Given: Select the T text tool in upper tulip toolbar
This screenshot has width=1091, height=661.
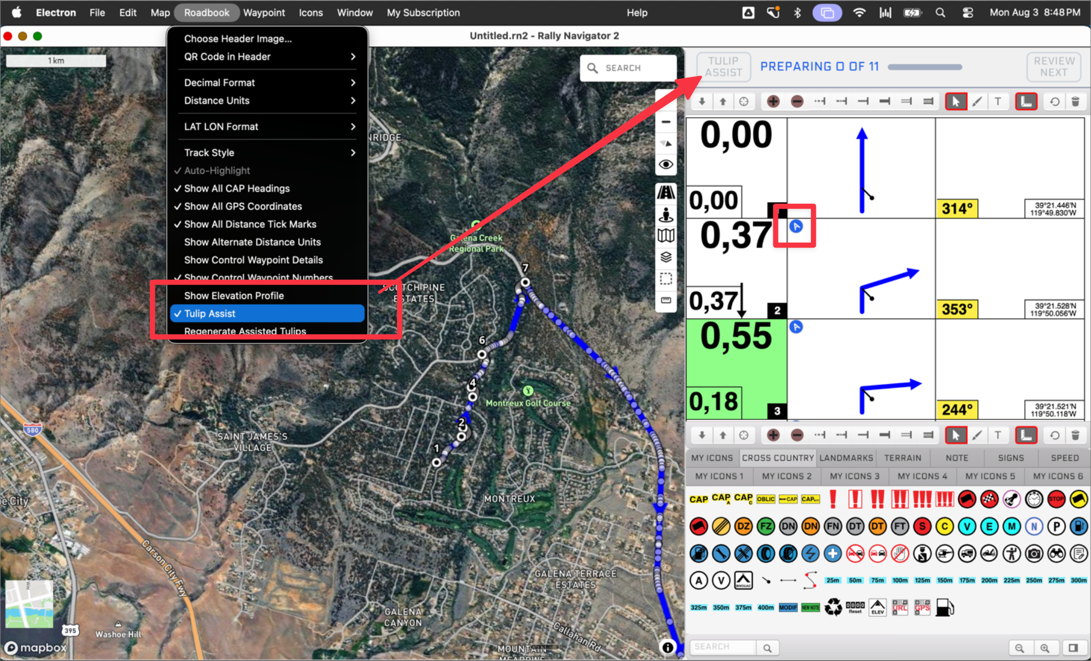Looking at the screenshot, I should [998, 102].
